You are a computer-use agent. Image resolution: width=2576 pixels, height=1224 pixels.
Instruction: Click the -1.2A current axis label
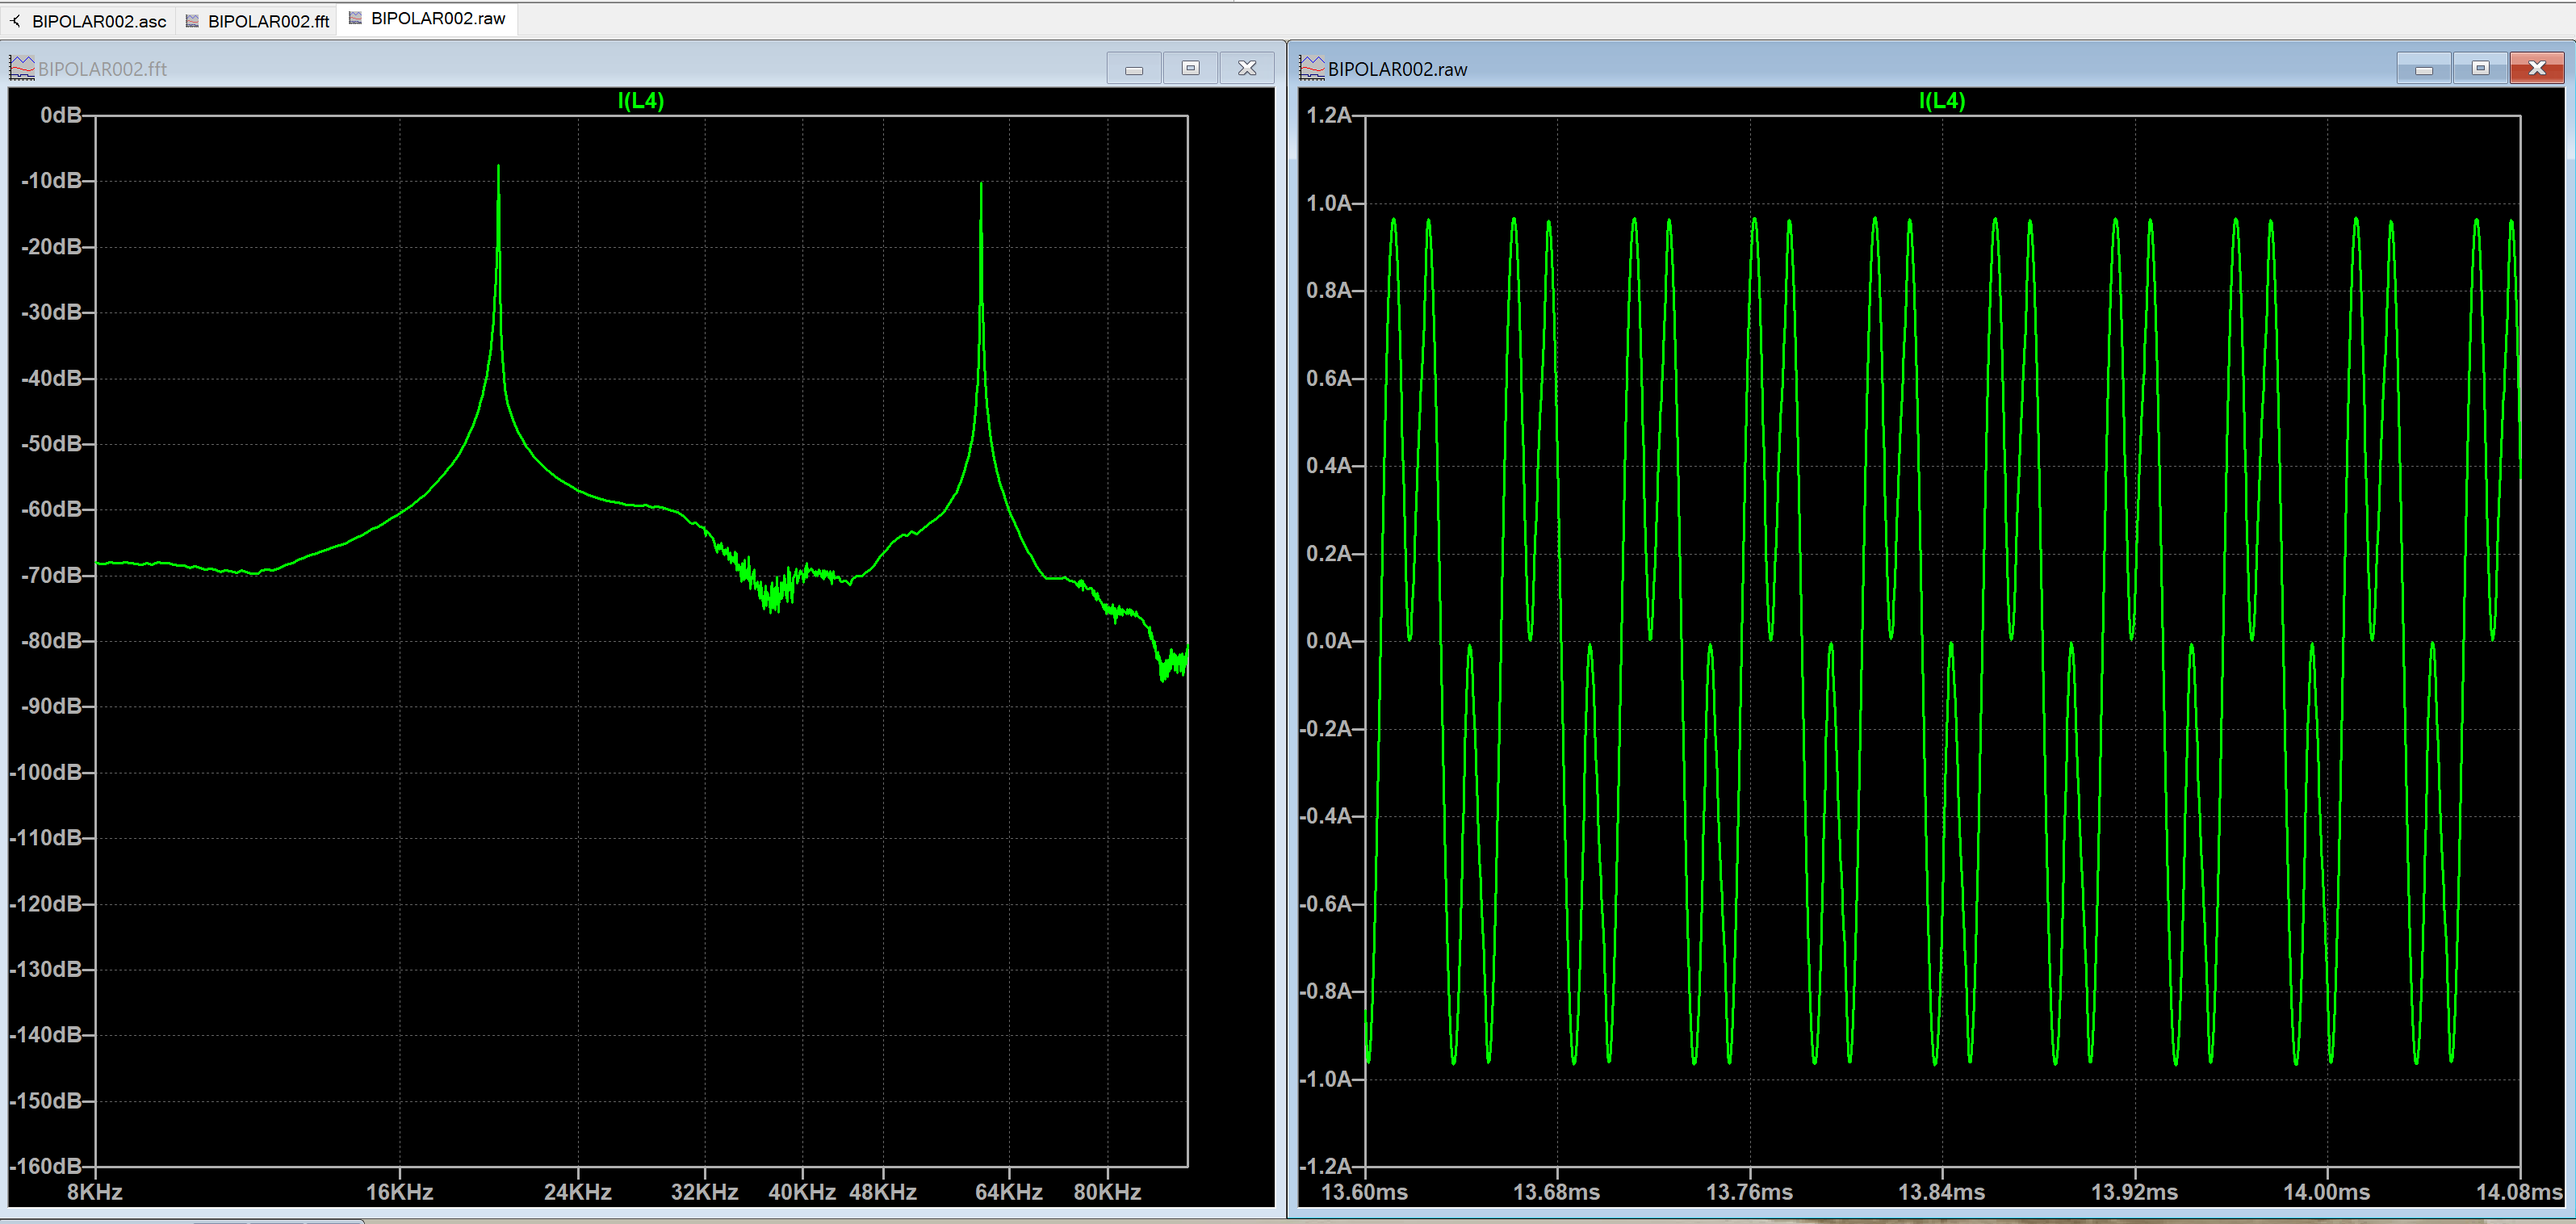1325,1166
